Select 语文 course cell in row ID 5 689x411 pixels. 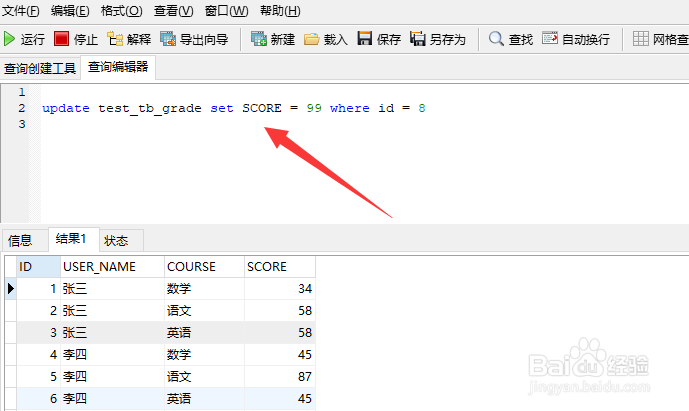(204, 376)
